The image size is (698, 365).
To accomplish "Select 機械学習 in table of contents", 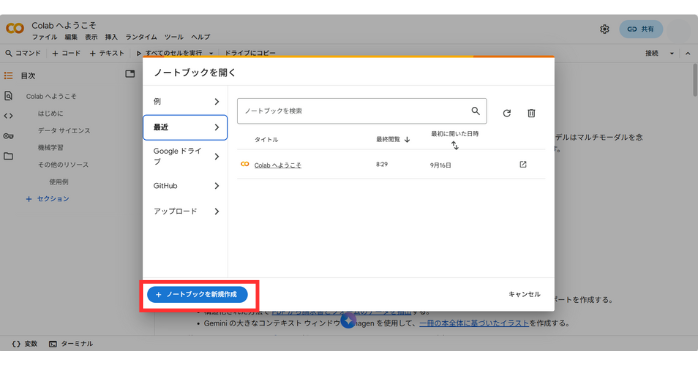I will tap(50, 147).
